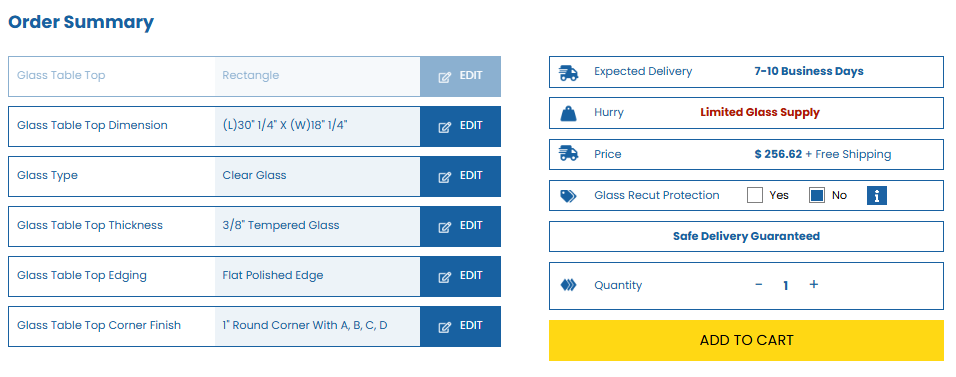
Task: Click the Expected Delivery truck icon
Action: point(568,73)
